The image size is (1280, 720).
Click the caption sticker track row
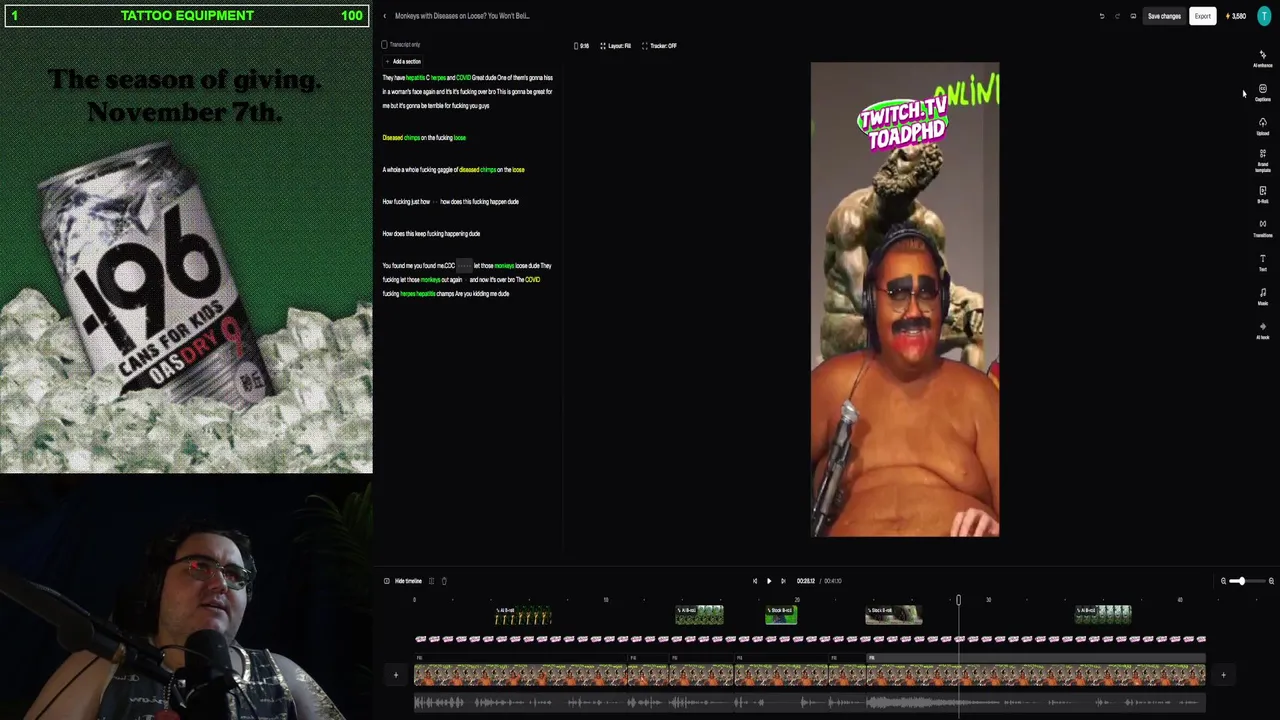point(810,639)
